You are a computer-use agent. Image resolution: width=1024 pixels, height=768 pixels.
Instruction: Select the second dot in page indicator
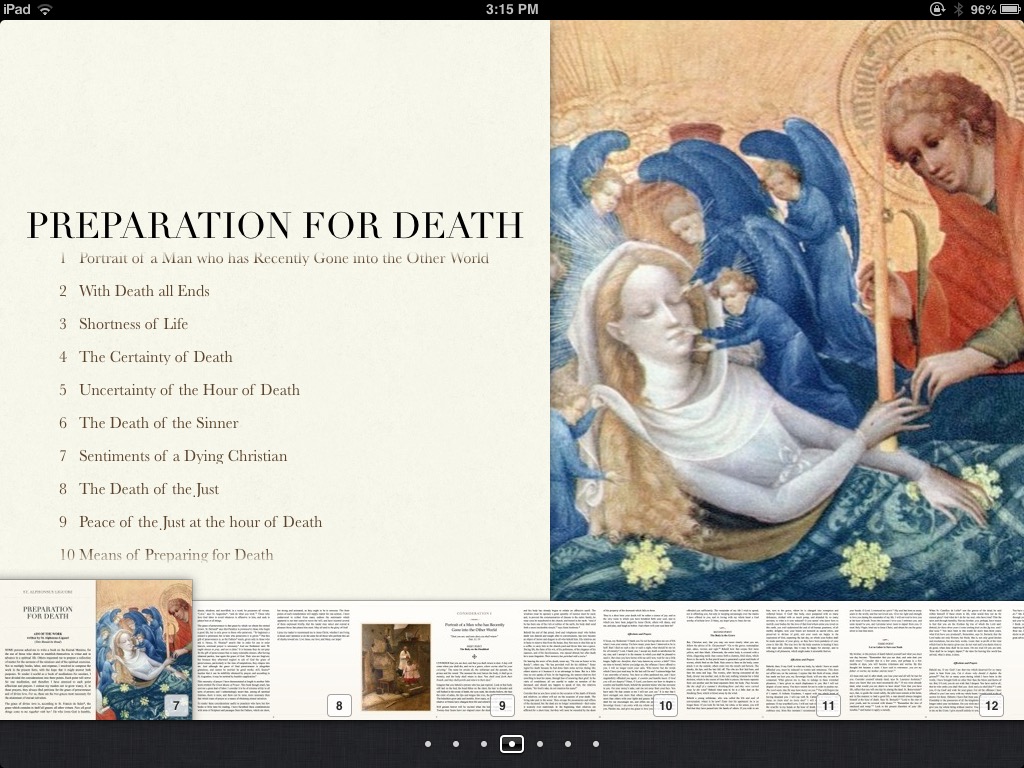tap(456, 744)
